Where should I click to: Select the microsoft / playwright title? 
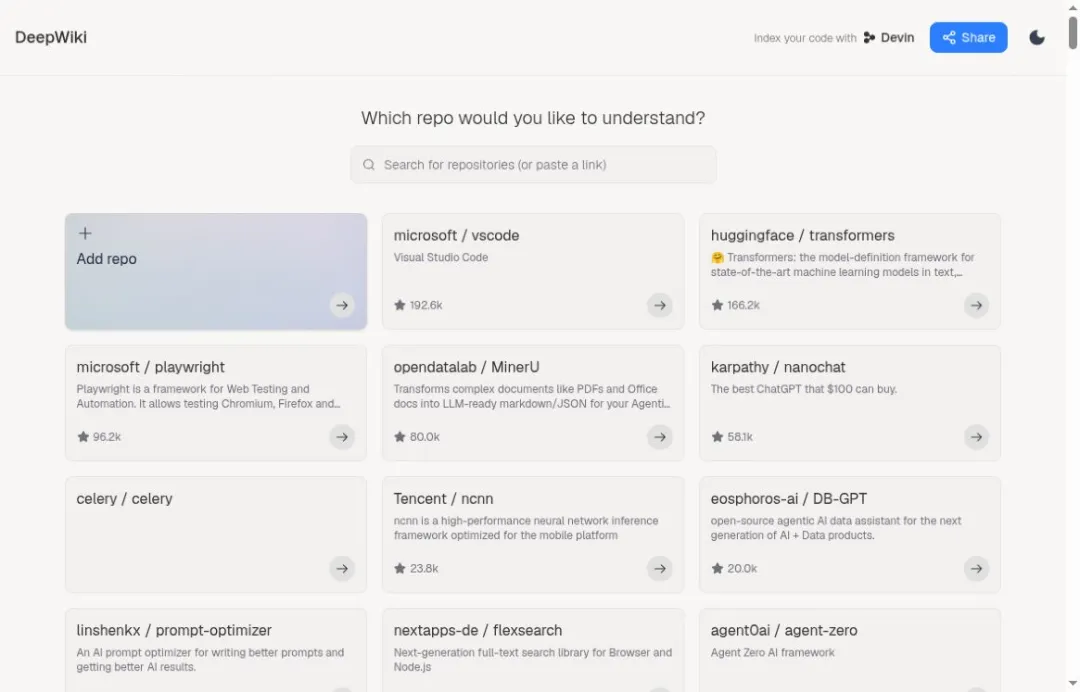[150, 367]
